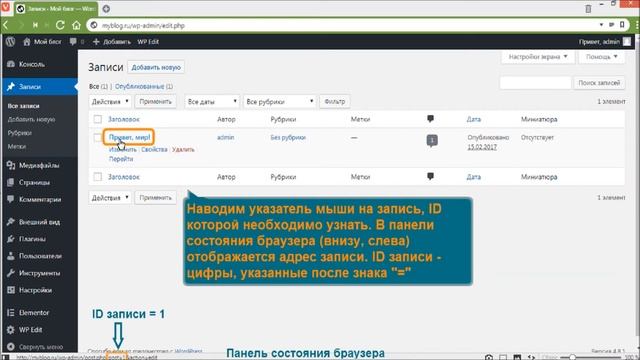Open Записи pin menu in sidebar

39,87
